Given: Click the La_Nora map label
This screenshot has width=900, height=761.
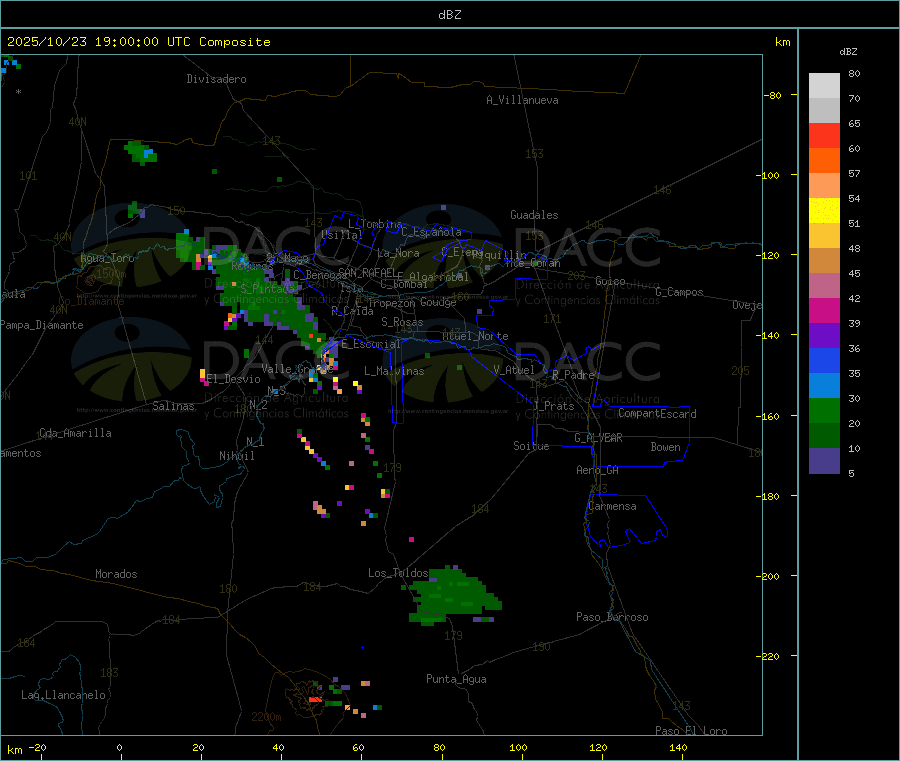Looking at the screenshot, I should point(398,253).
